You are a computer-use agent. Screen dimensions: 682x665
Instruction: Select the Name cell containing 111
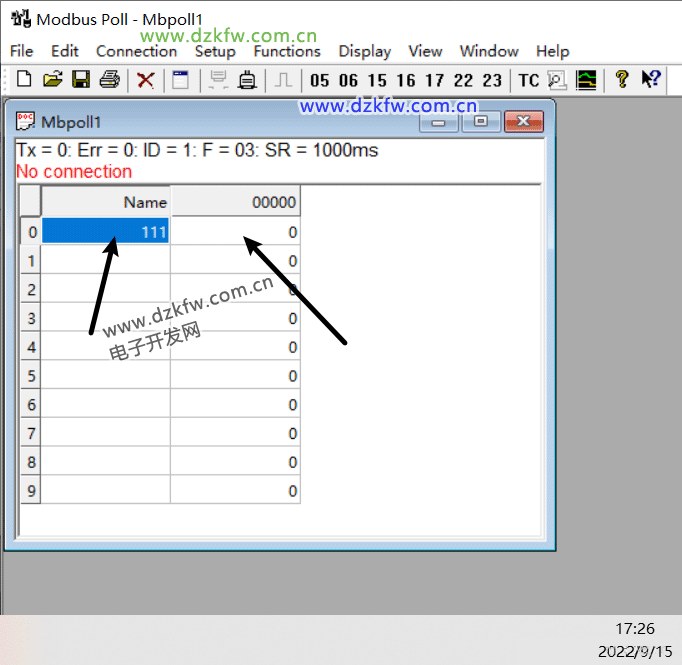pos(106,232)
